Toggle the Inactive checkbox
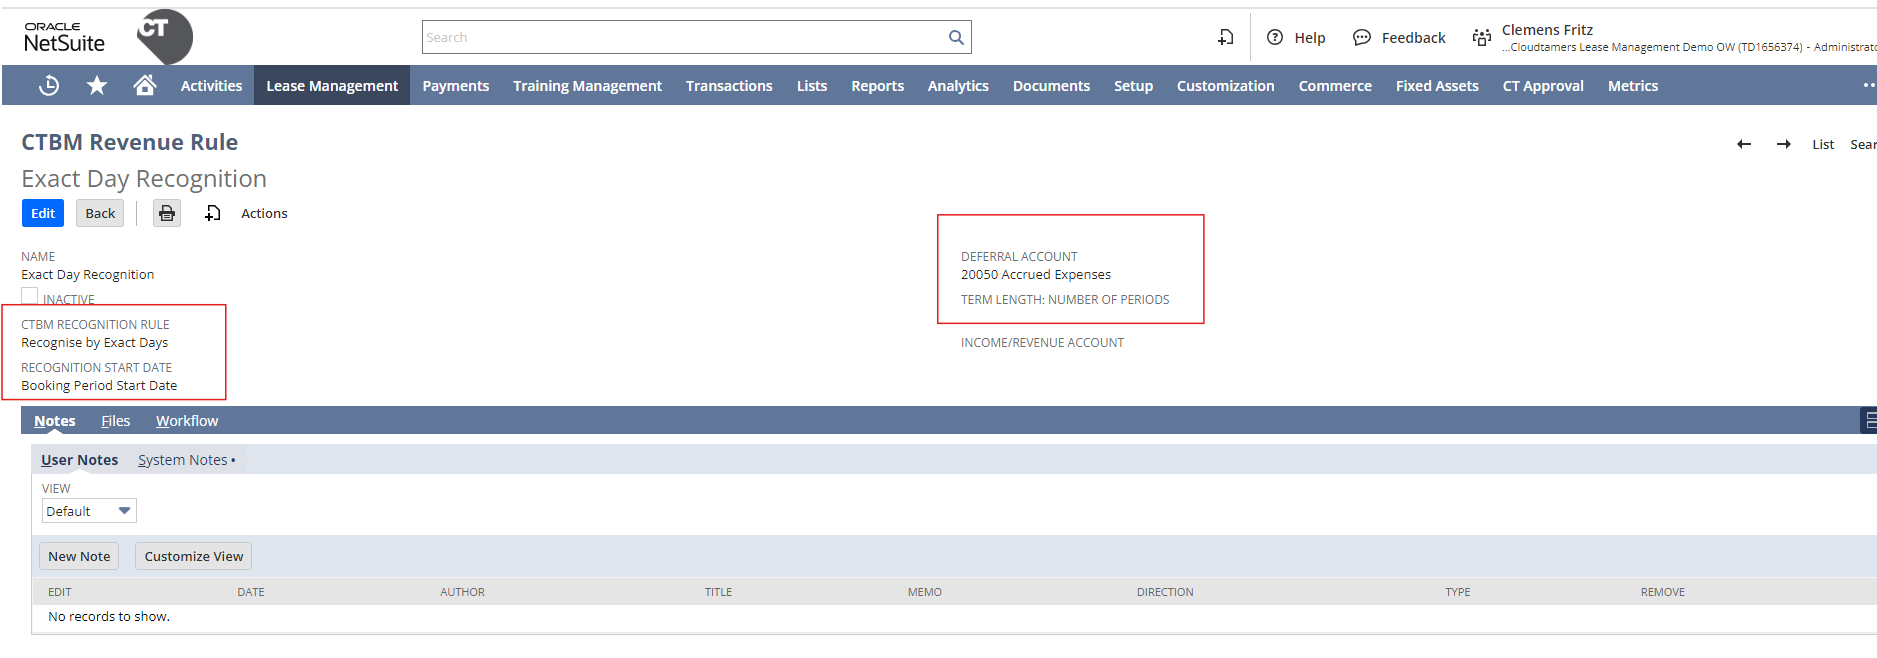The width and height of the screenshot is (1877, 658). [x=30, y=296]
